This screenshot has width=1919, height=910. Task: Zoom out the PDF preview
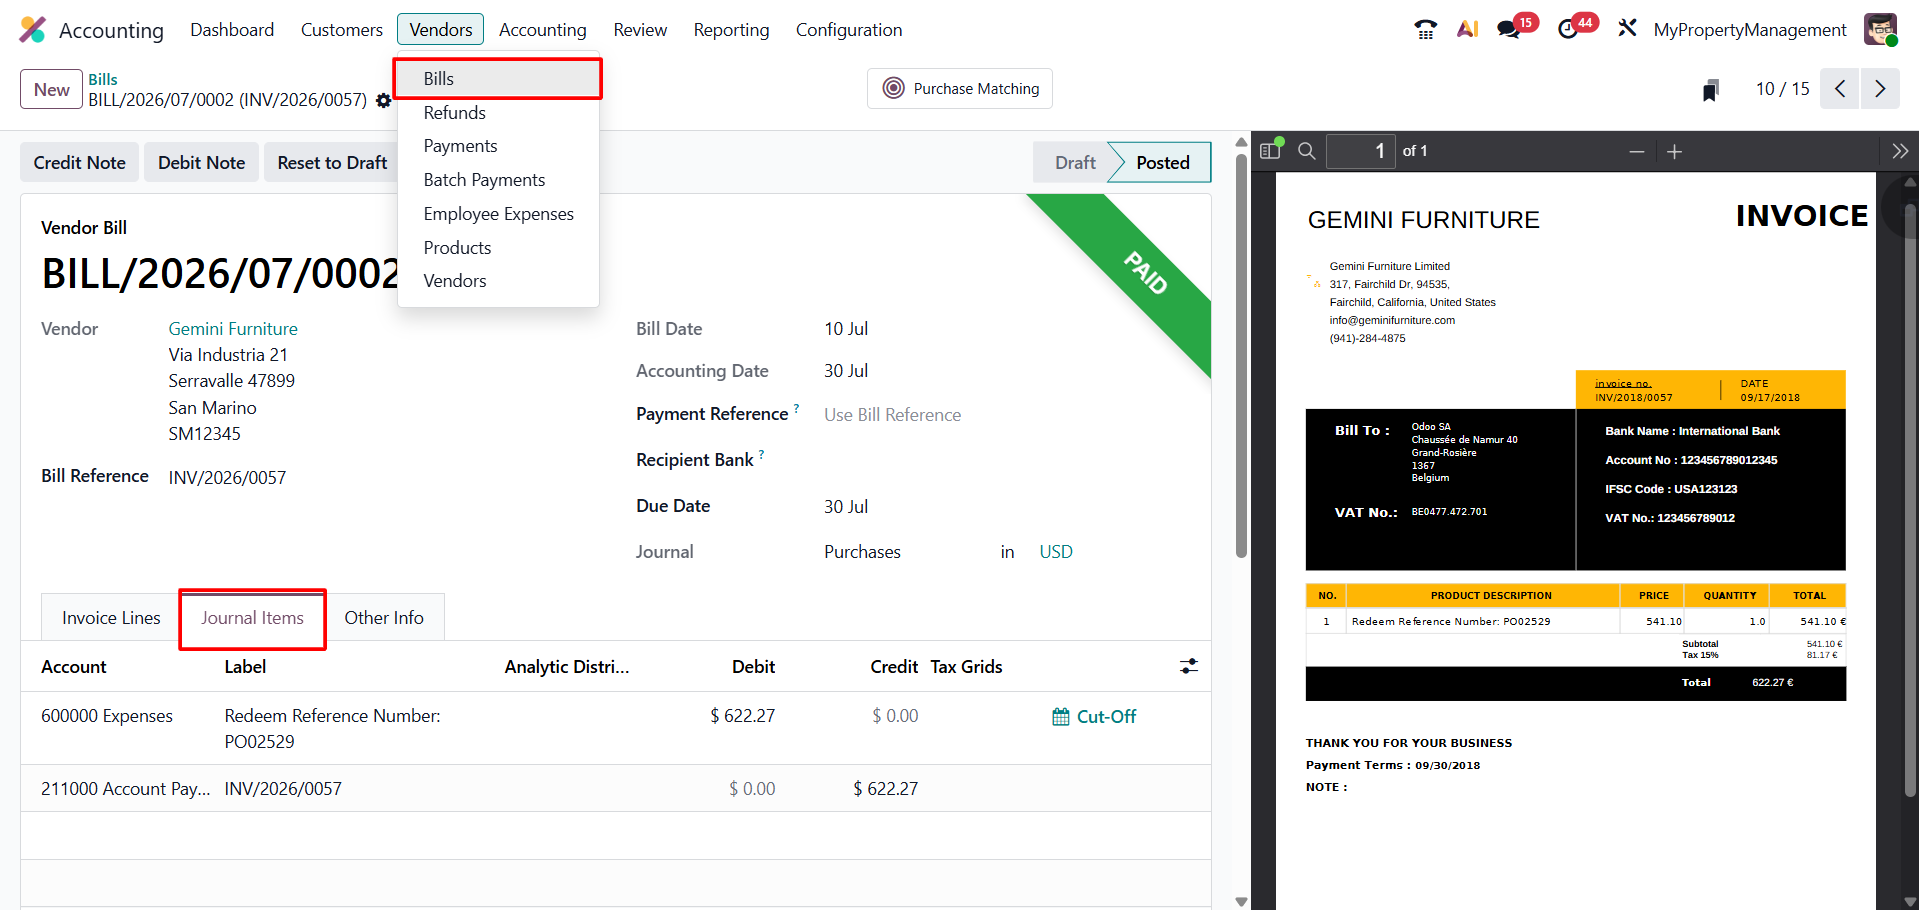(1637, 152)
